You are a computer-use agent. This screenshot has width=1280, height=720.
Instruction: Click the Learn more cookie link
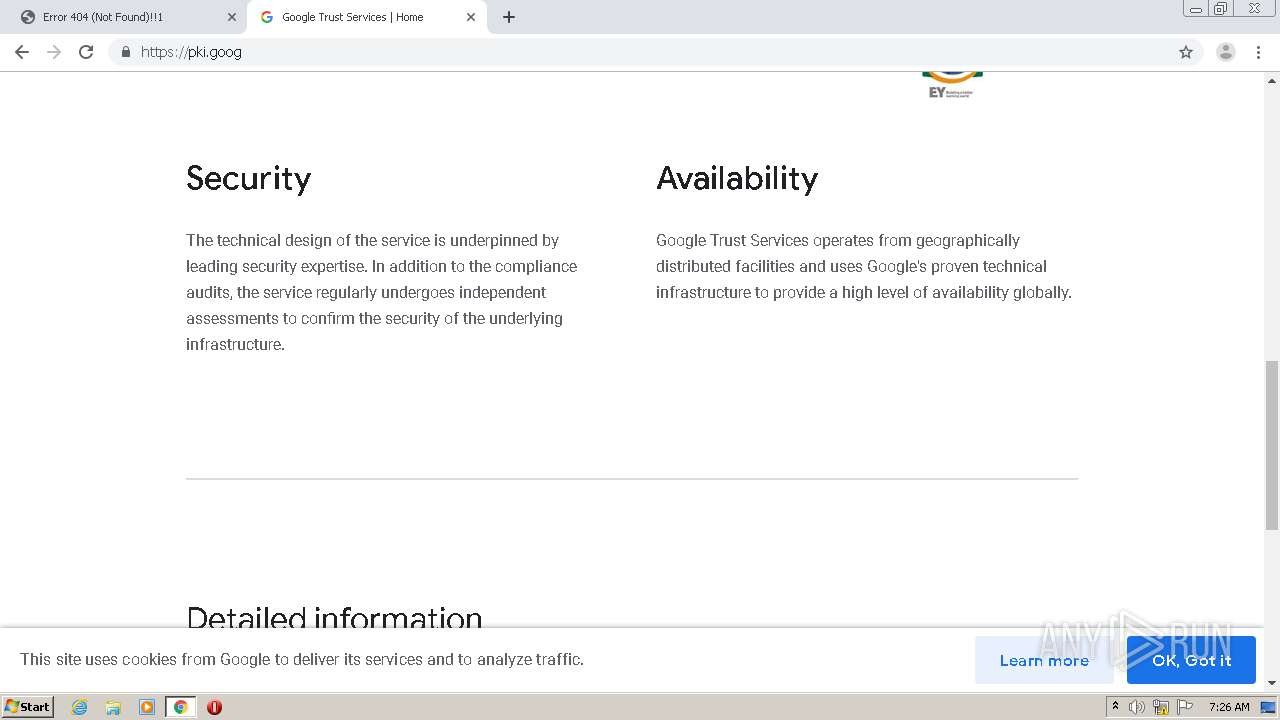[x=1044, y=660]
